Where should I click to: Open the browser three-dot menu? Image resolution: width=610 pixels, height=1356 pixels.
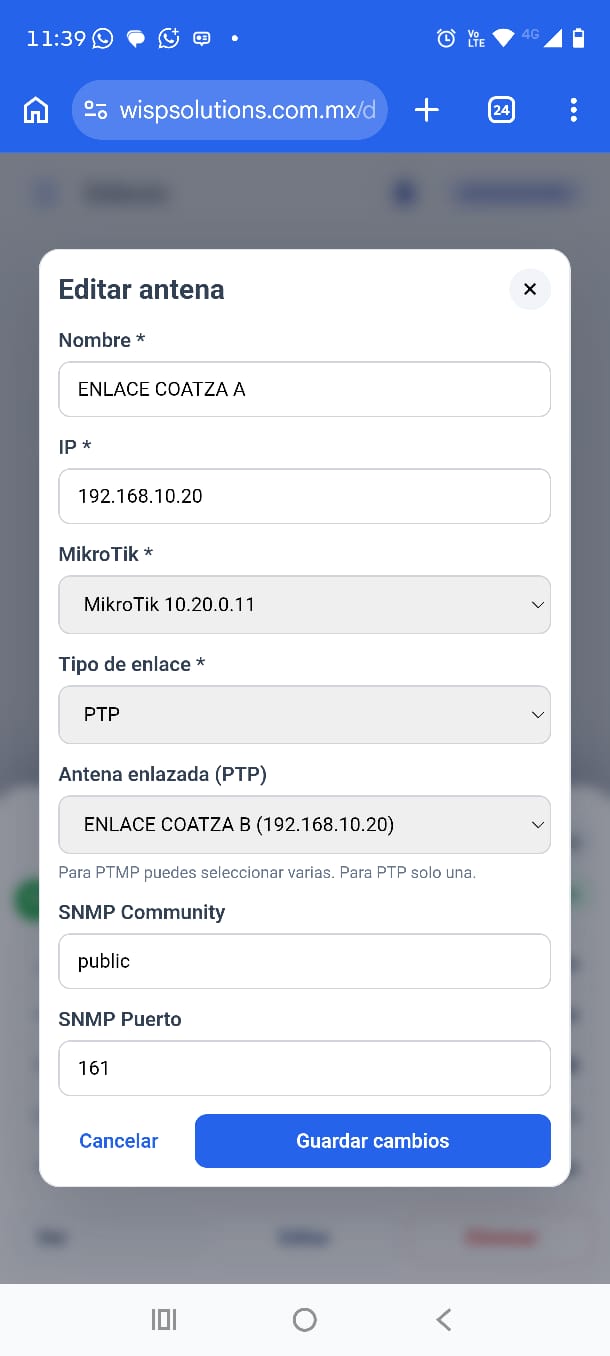573,110
